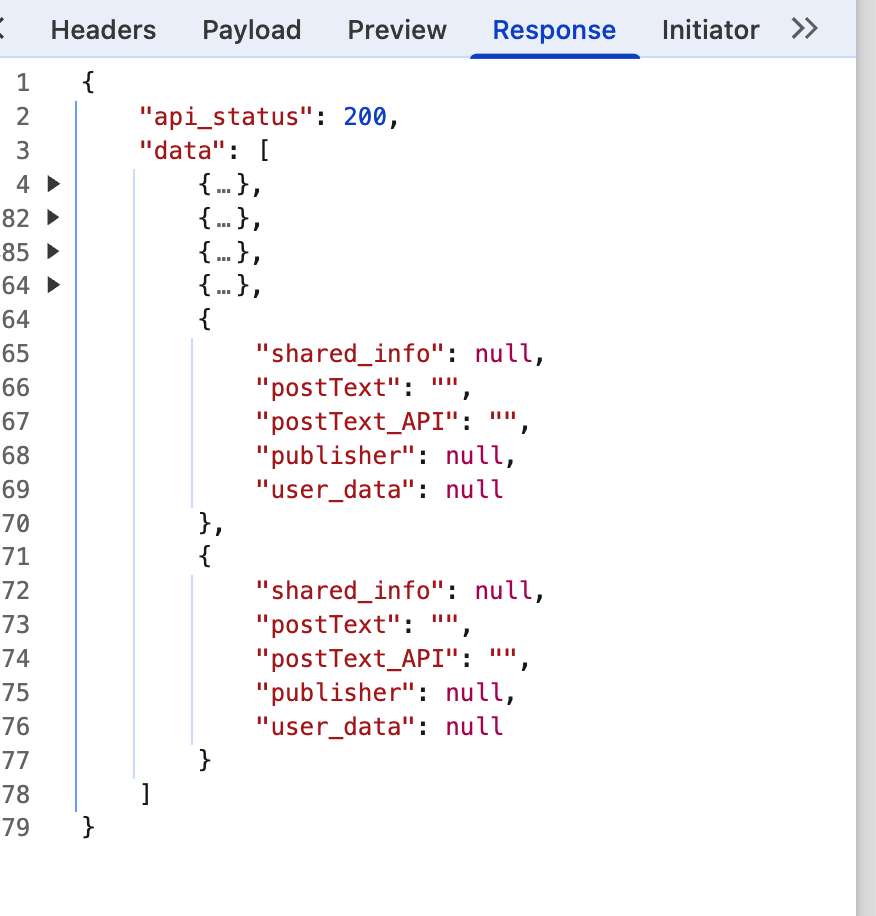Close the request details panel
Screen dimensions: 876x916
3,30
